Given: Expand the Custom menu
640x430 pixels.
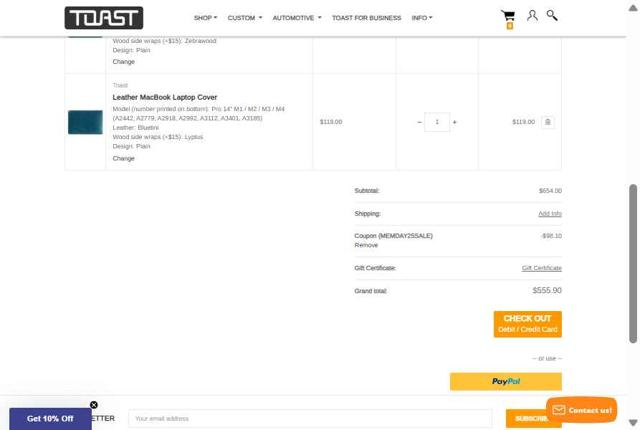Looking at the screenshot, I should pyautogui.click(x=245, y=18).
